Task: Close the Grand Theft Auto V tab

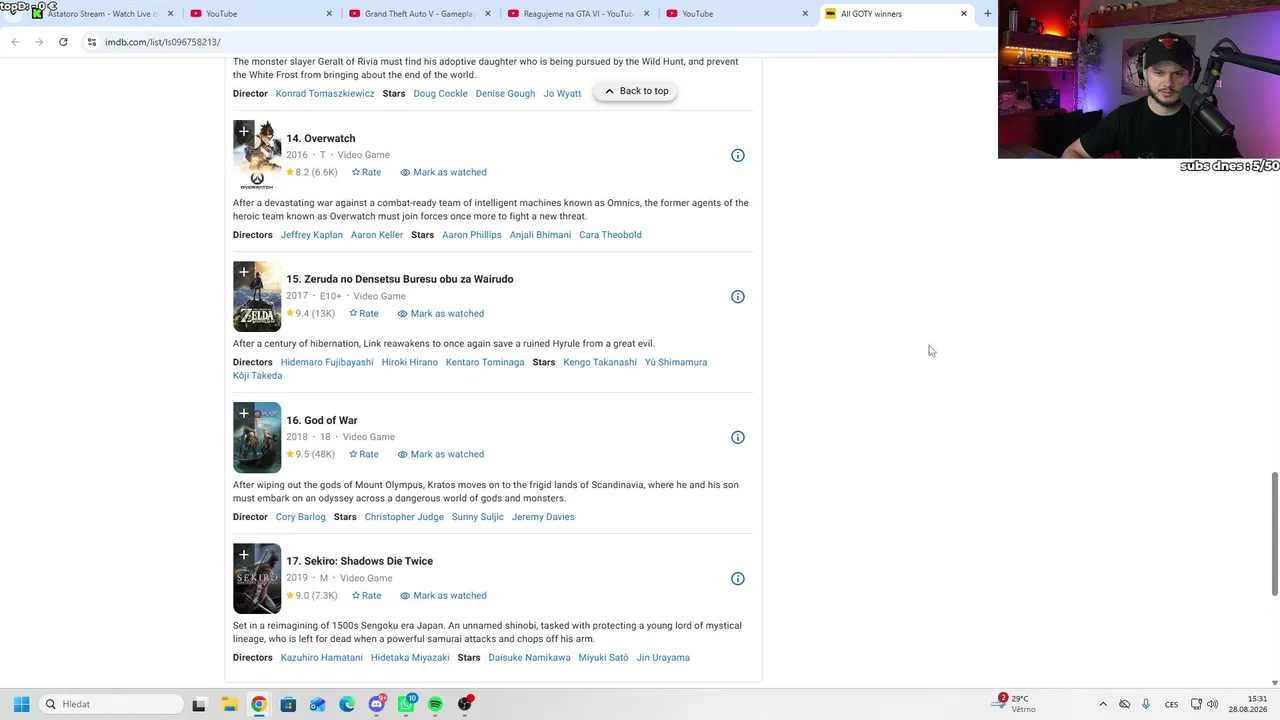Action: click(488, 14)
